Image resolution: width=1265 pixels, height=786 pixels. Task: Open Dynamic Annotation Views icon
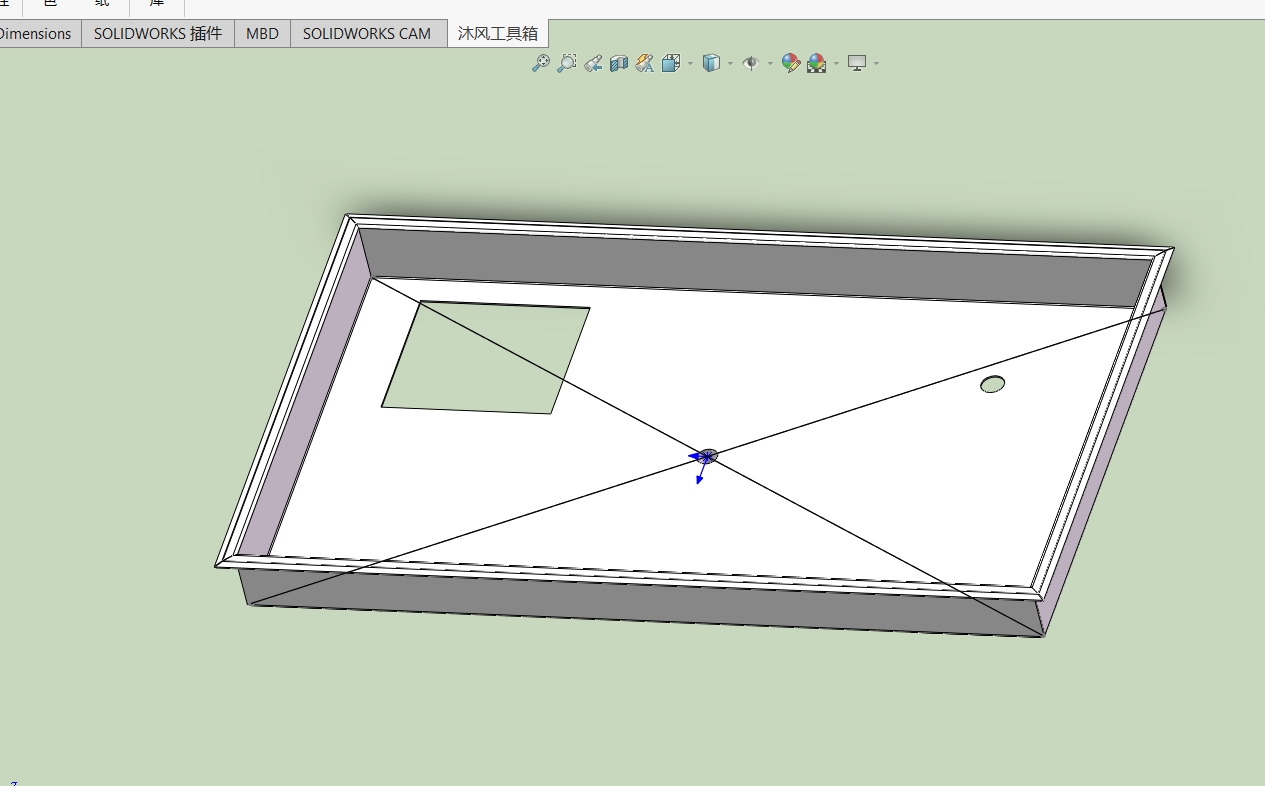pyautogui.click(x=644, y=63)
